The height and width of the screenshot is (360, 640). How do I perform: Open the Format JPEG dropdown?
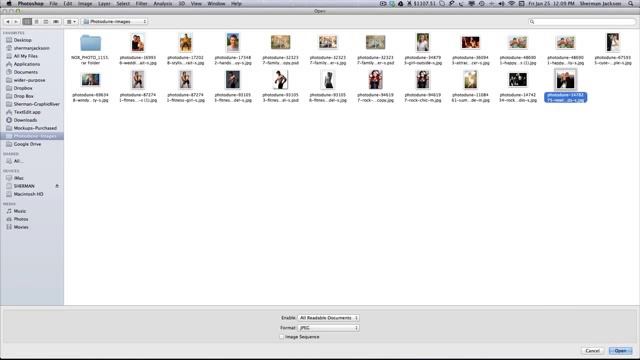(x=328, y=328)
